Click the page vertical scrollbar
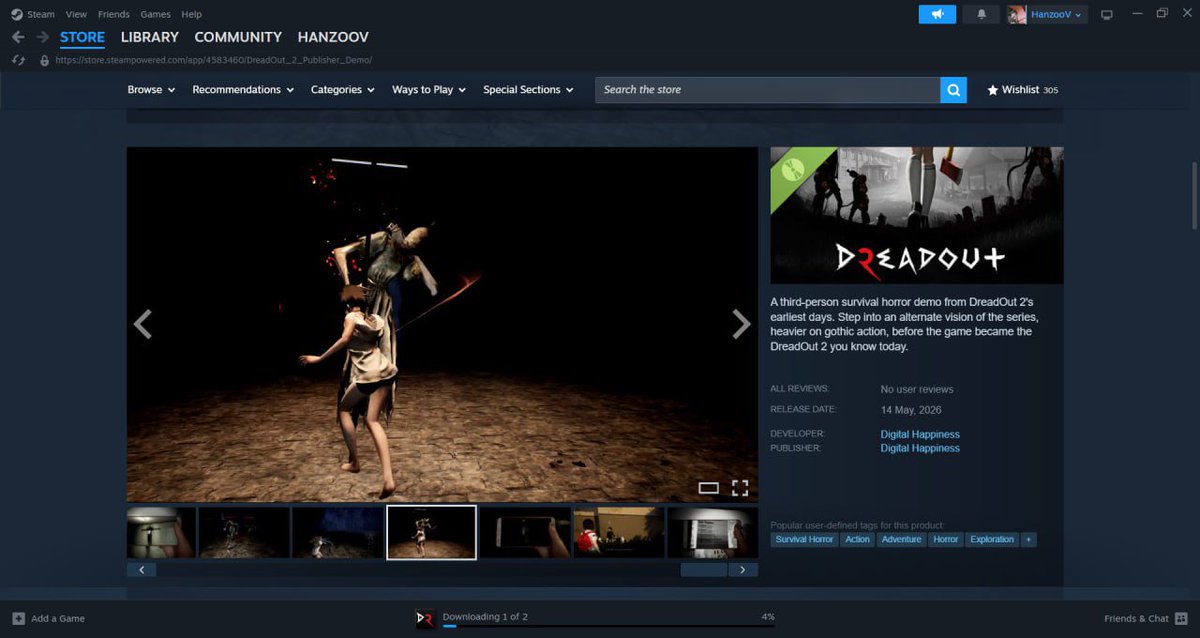 (x=1194, y=195)
